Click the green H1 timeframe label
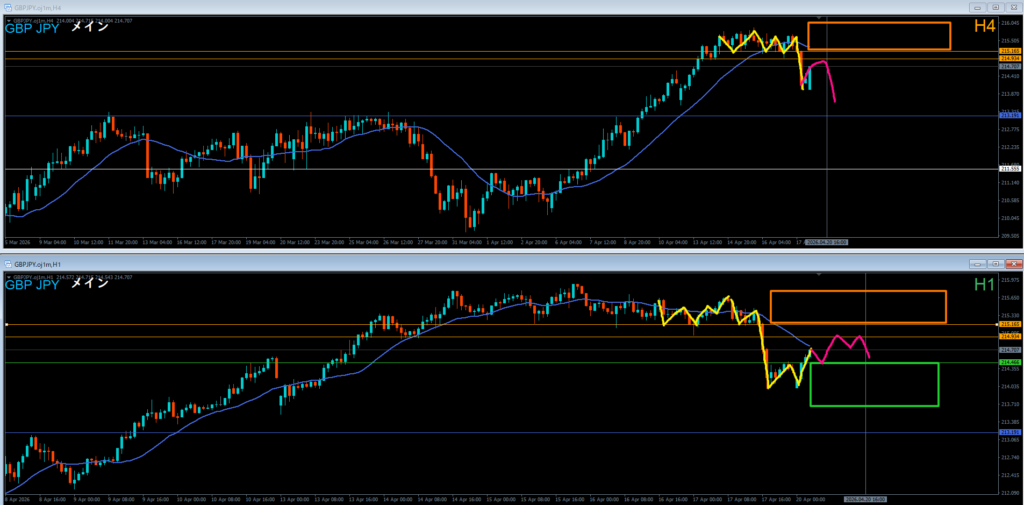 [984, 284]
